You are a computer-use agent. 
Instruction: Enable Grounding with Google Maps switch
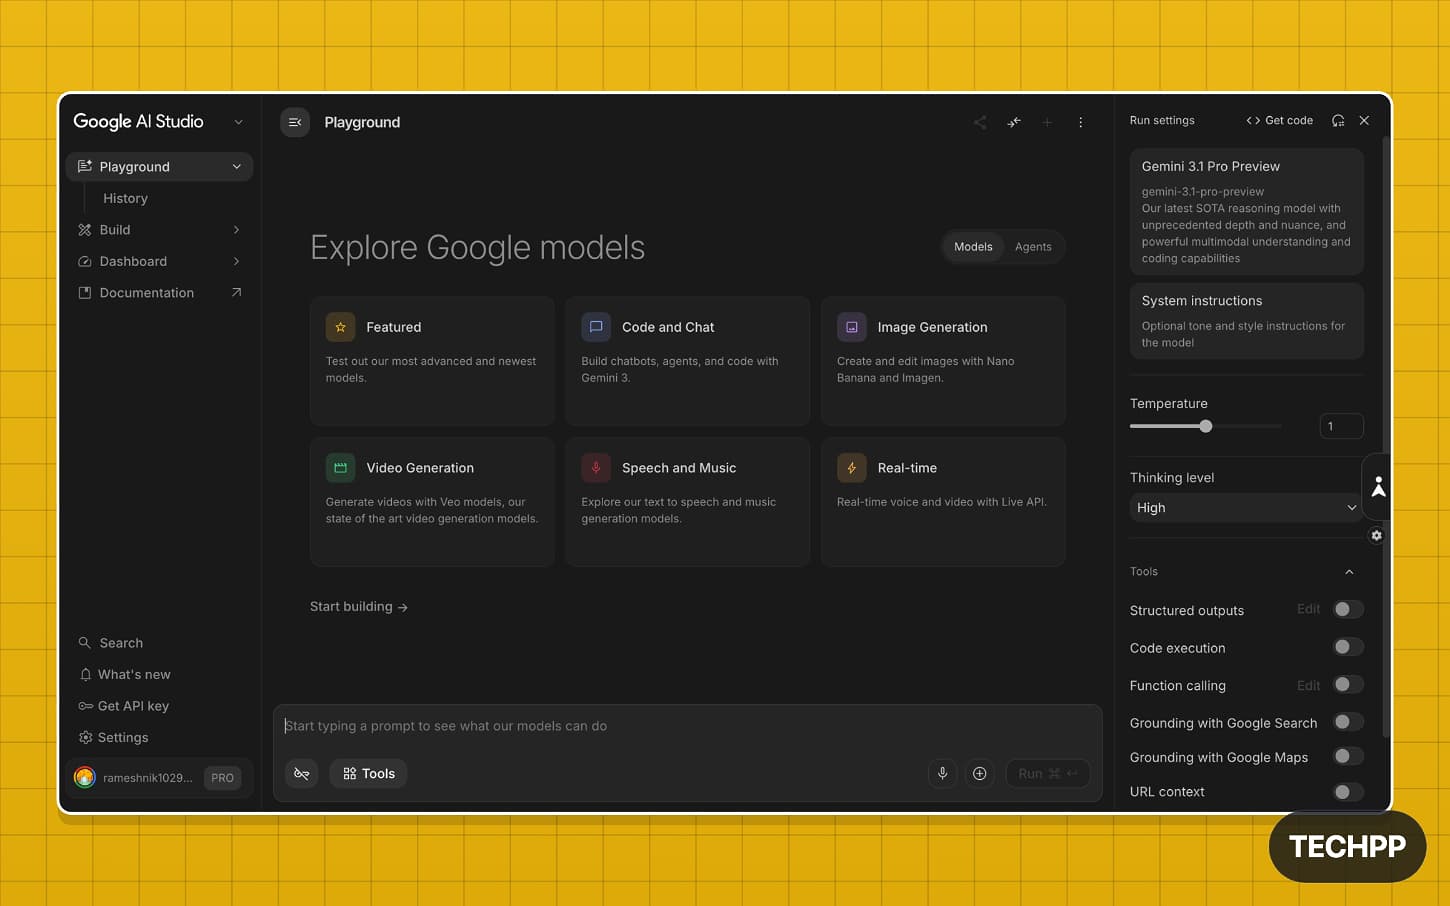[1348, 756]
